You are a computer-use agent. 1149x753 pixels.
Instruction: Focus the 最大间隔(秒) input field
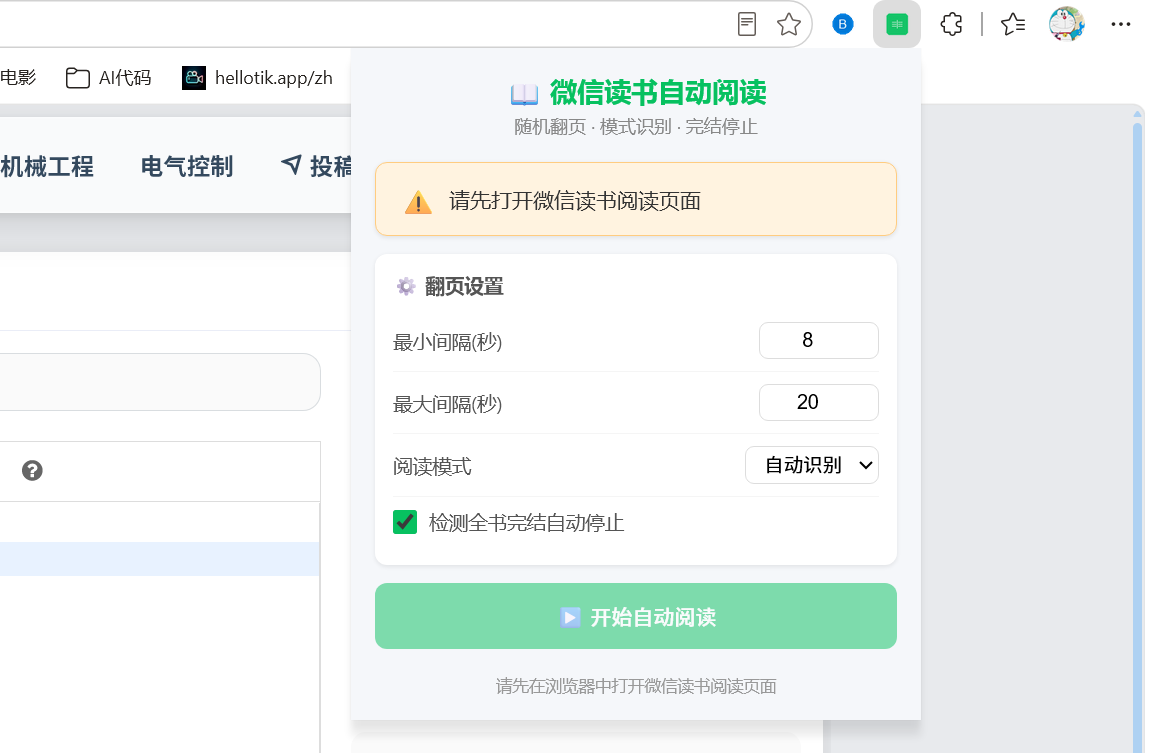[x=819, y=402]
